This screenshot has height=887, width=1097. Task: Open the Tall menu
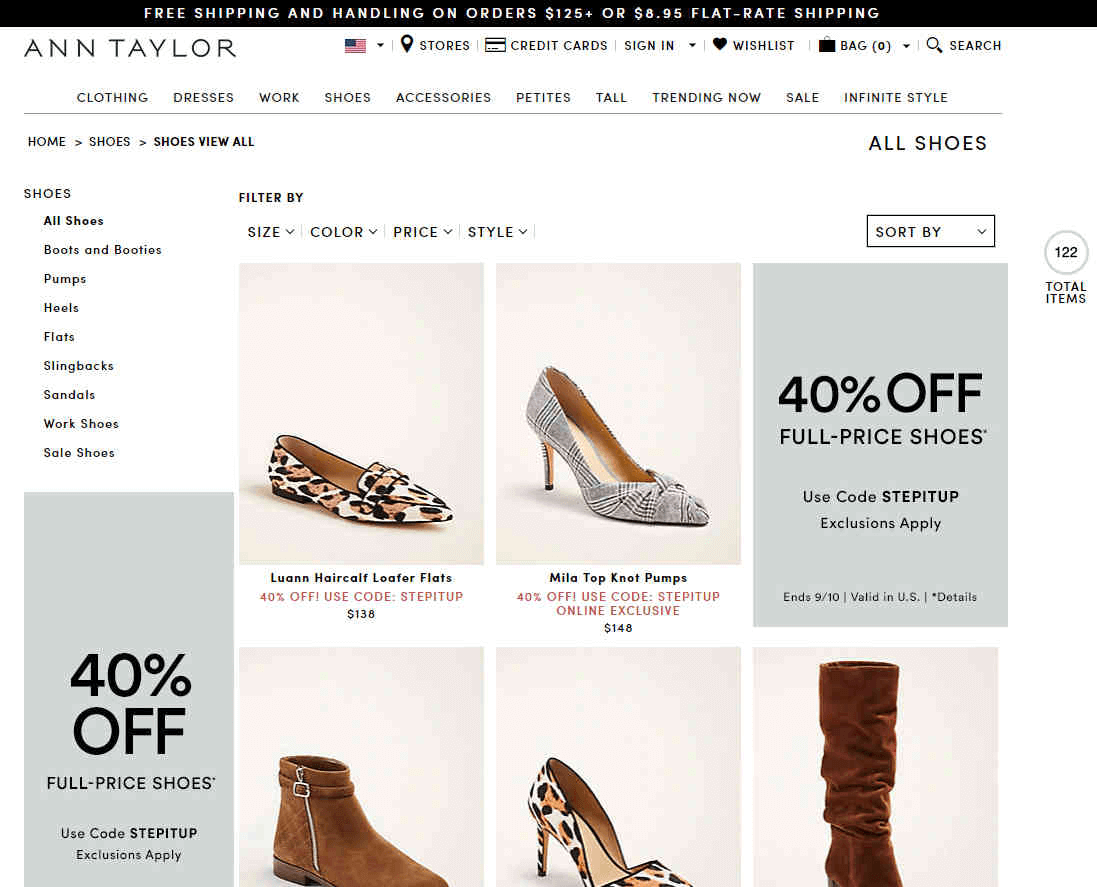point(611,97)
